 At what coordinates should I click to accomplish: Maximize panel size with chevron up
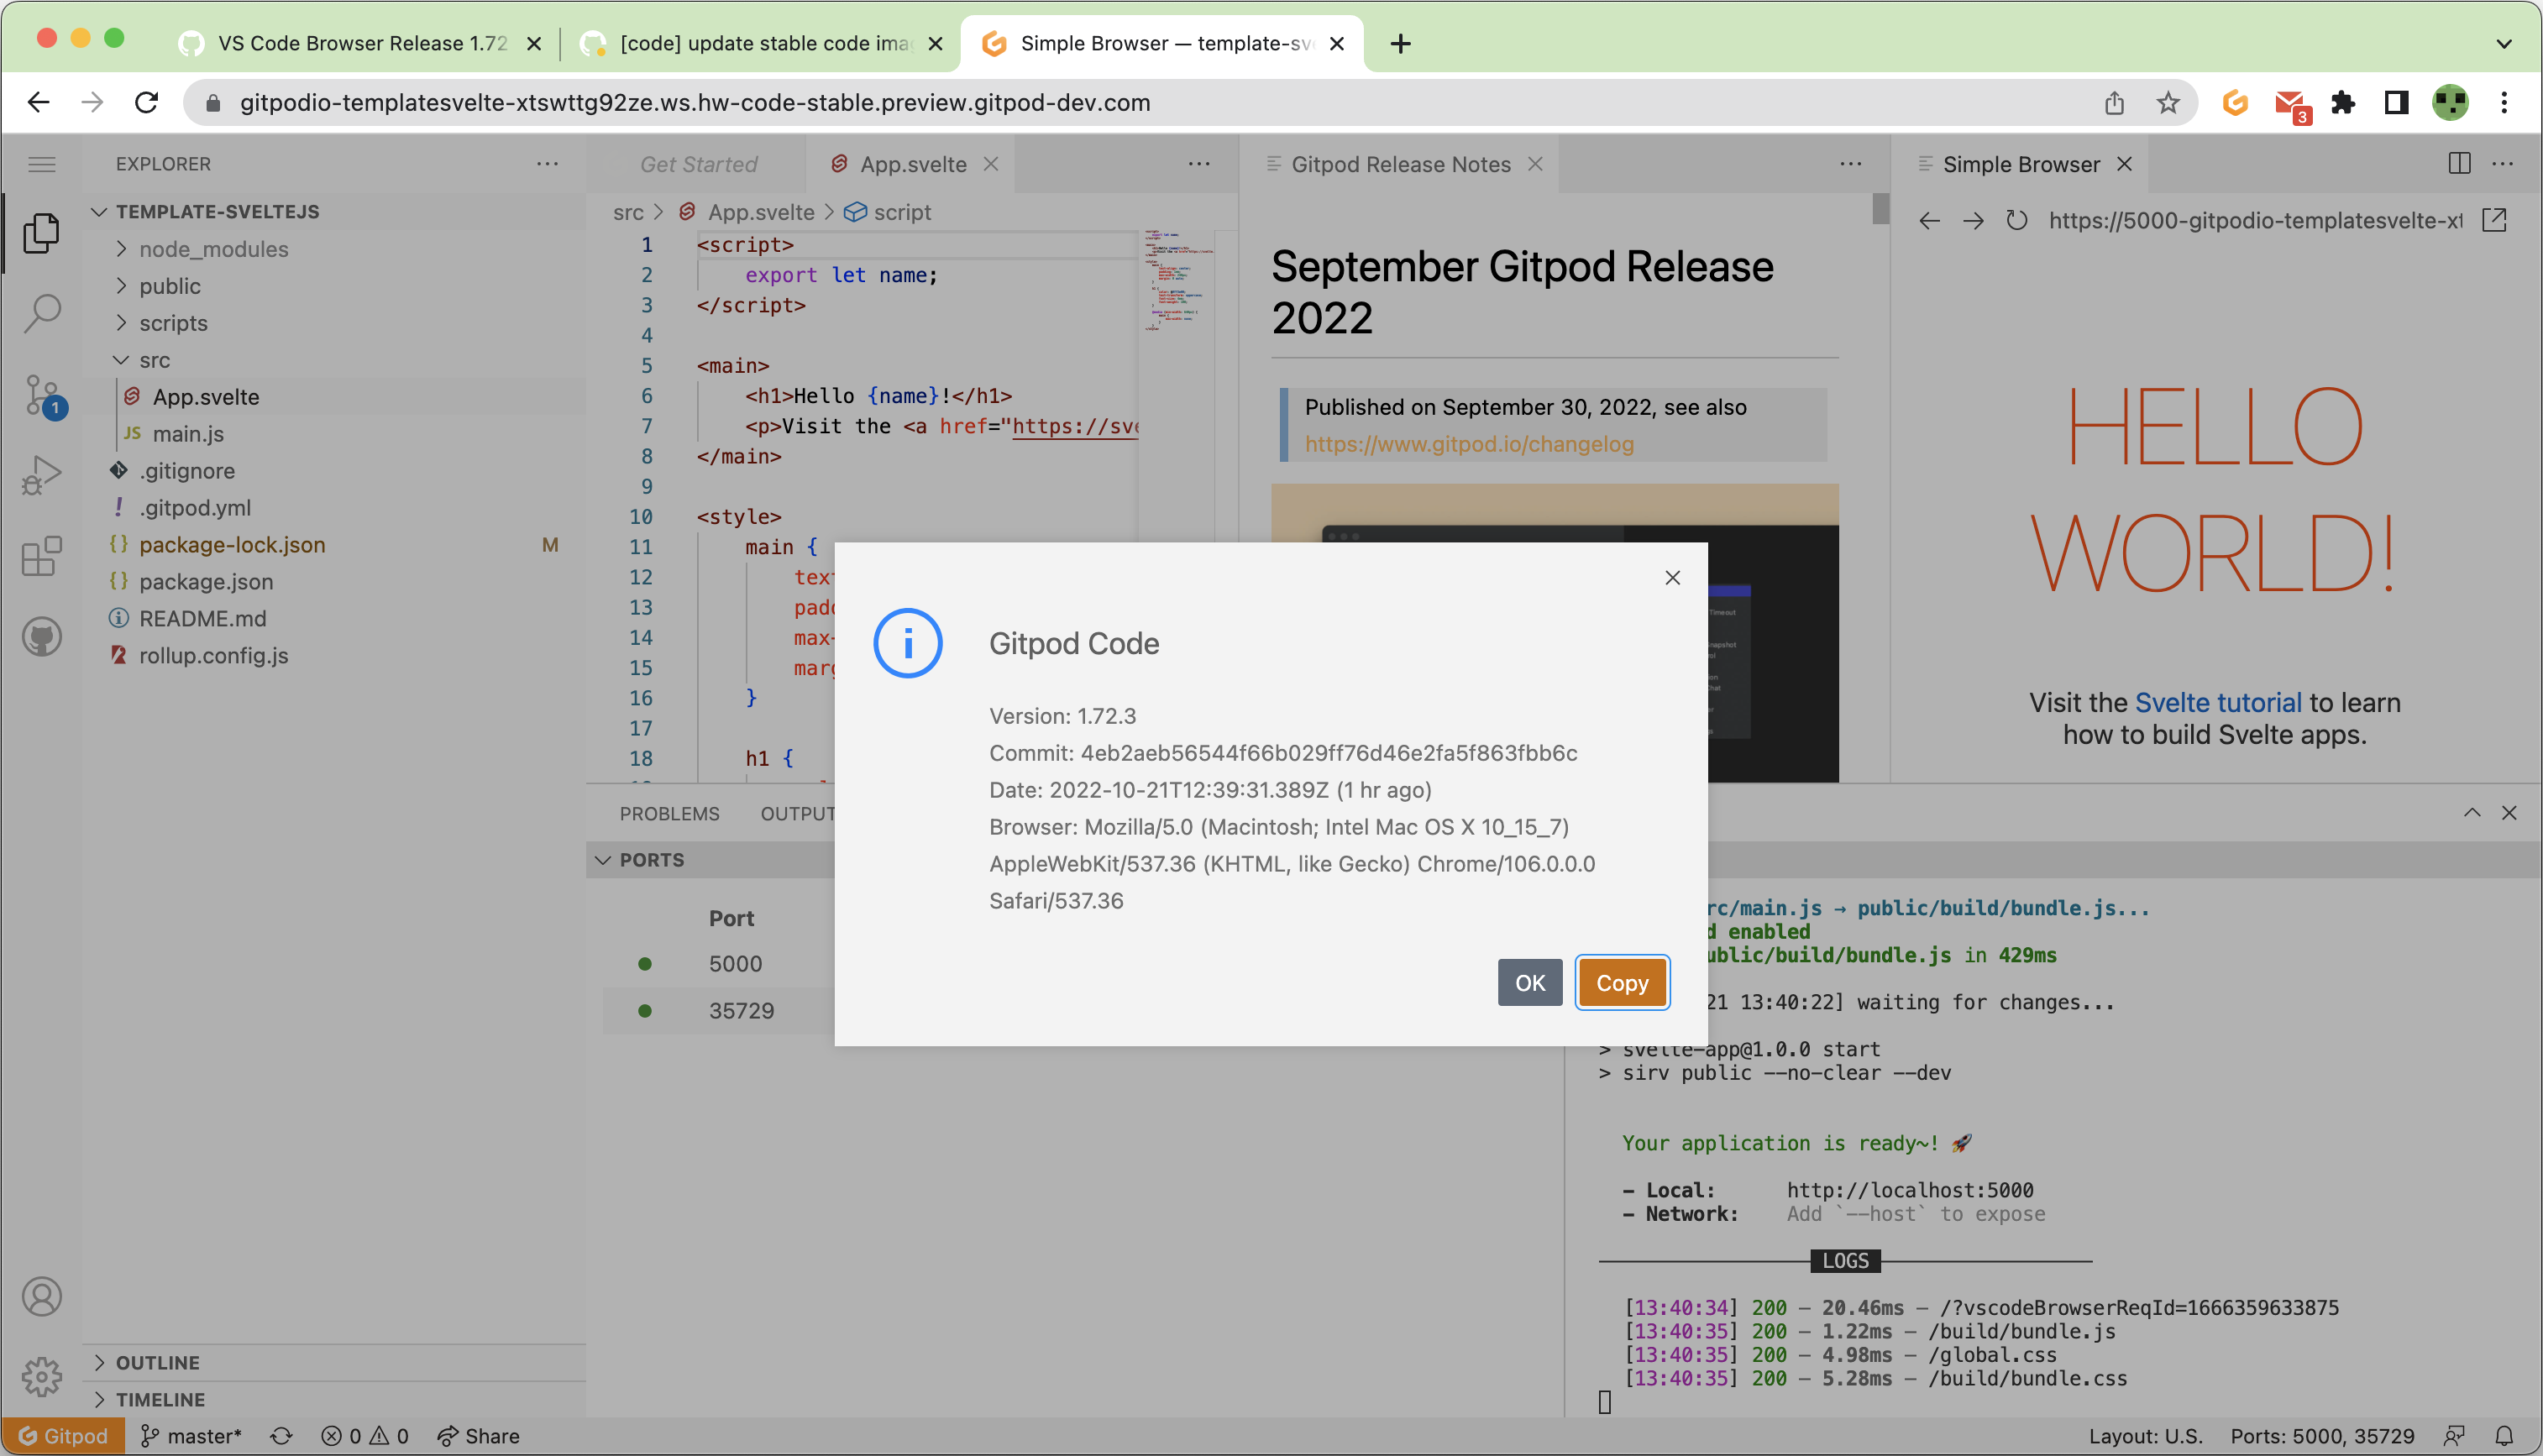(2472, 813)
